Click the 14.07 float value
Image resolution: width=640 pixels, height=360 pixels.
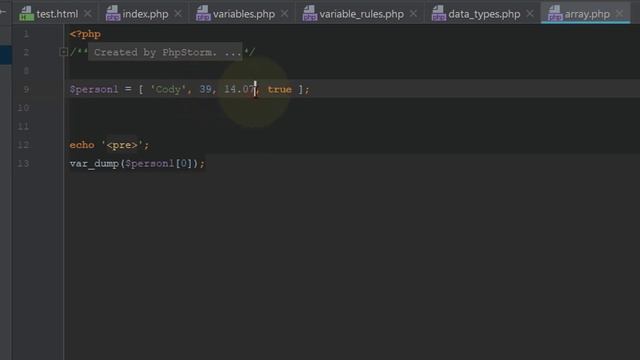point(239,89)
